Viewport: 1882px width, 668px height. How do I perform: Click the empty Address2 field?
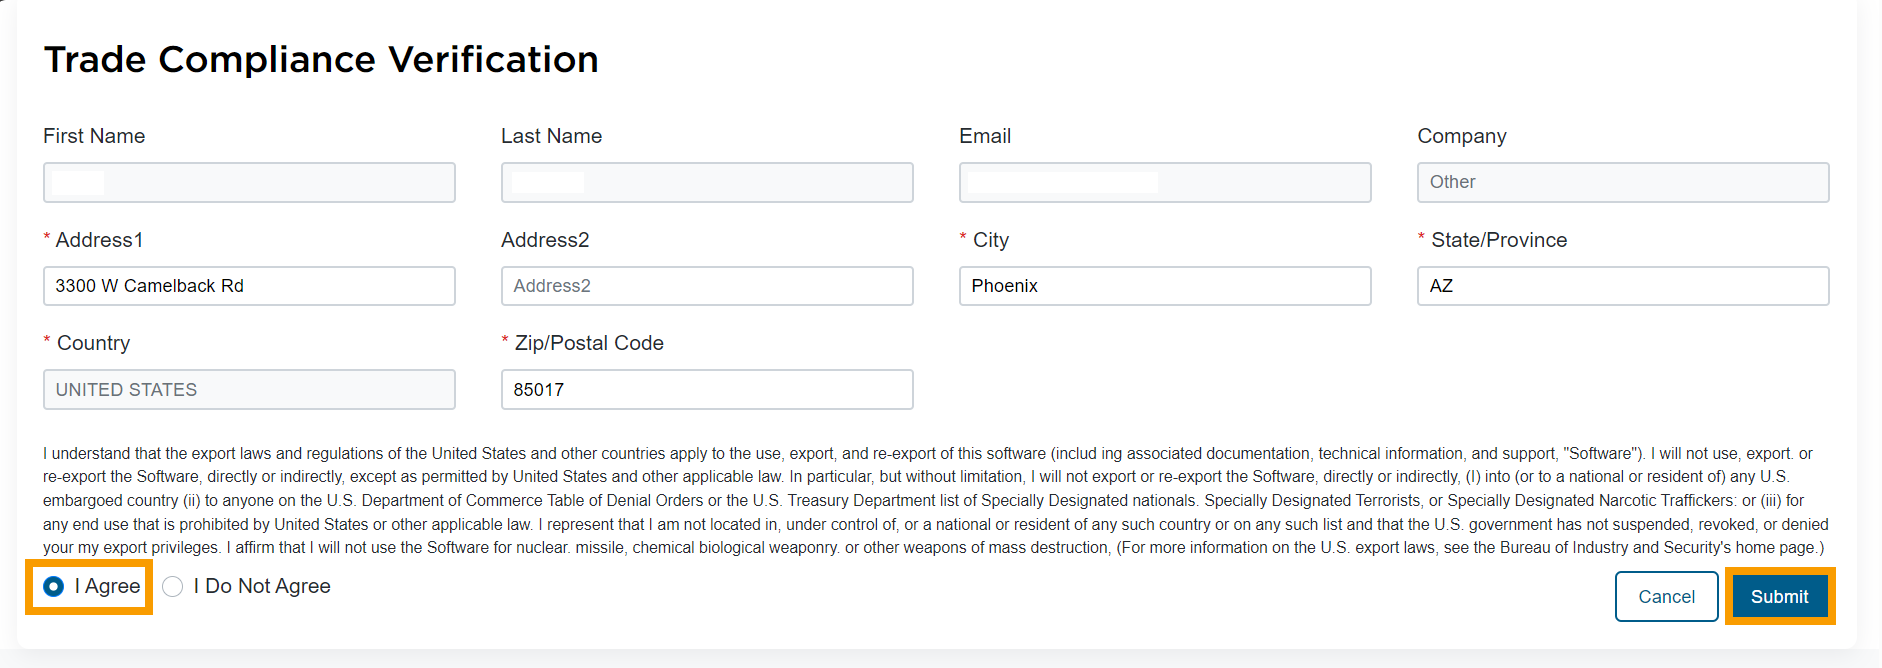point(707,286)
